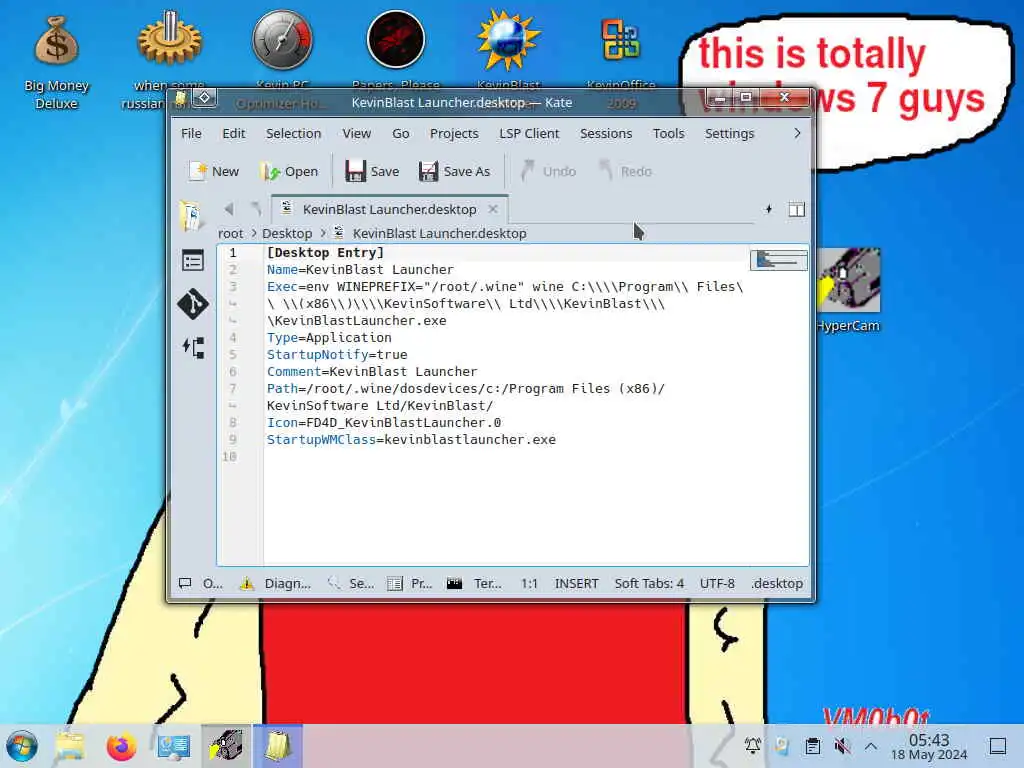Click the quick open star icon
1024x768 pixels.
click(769, 209)
